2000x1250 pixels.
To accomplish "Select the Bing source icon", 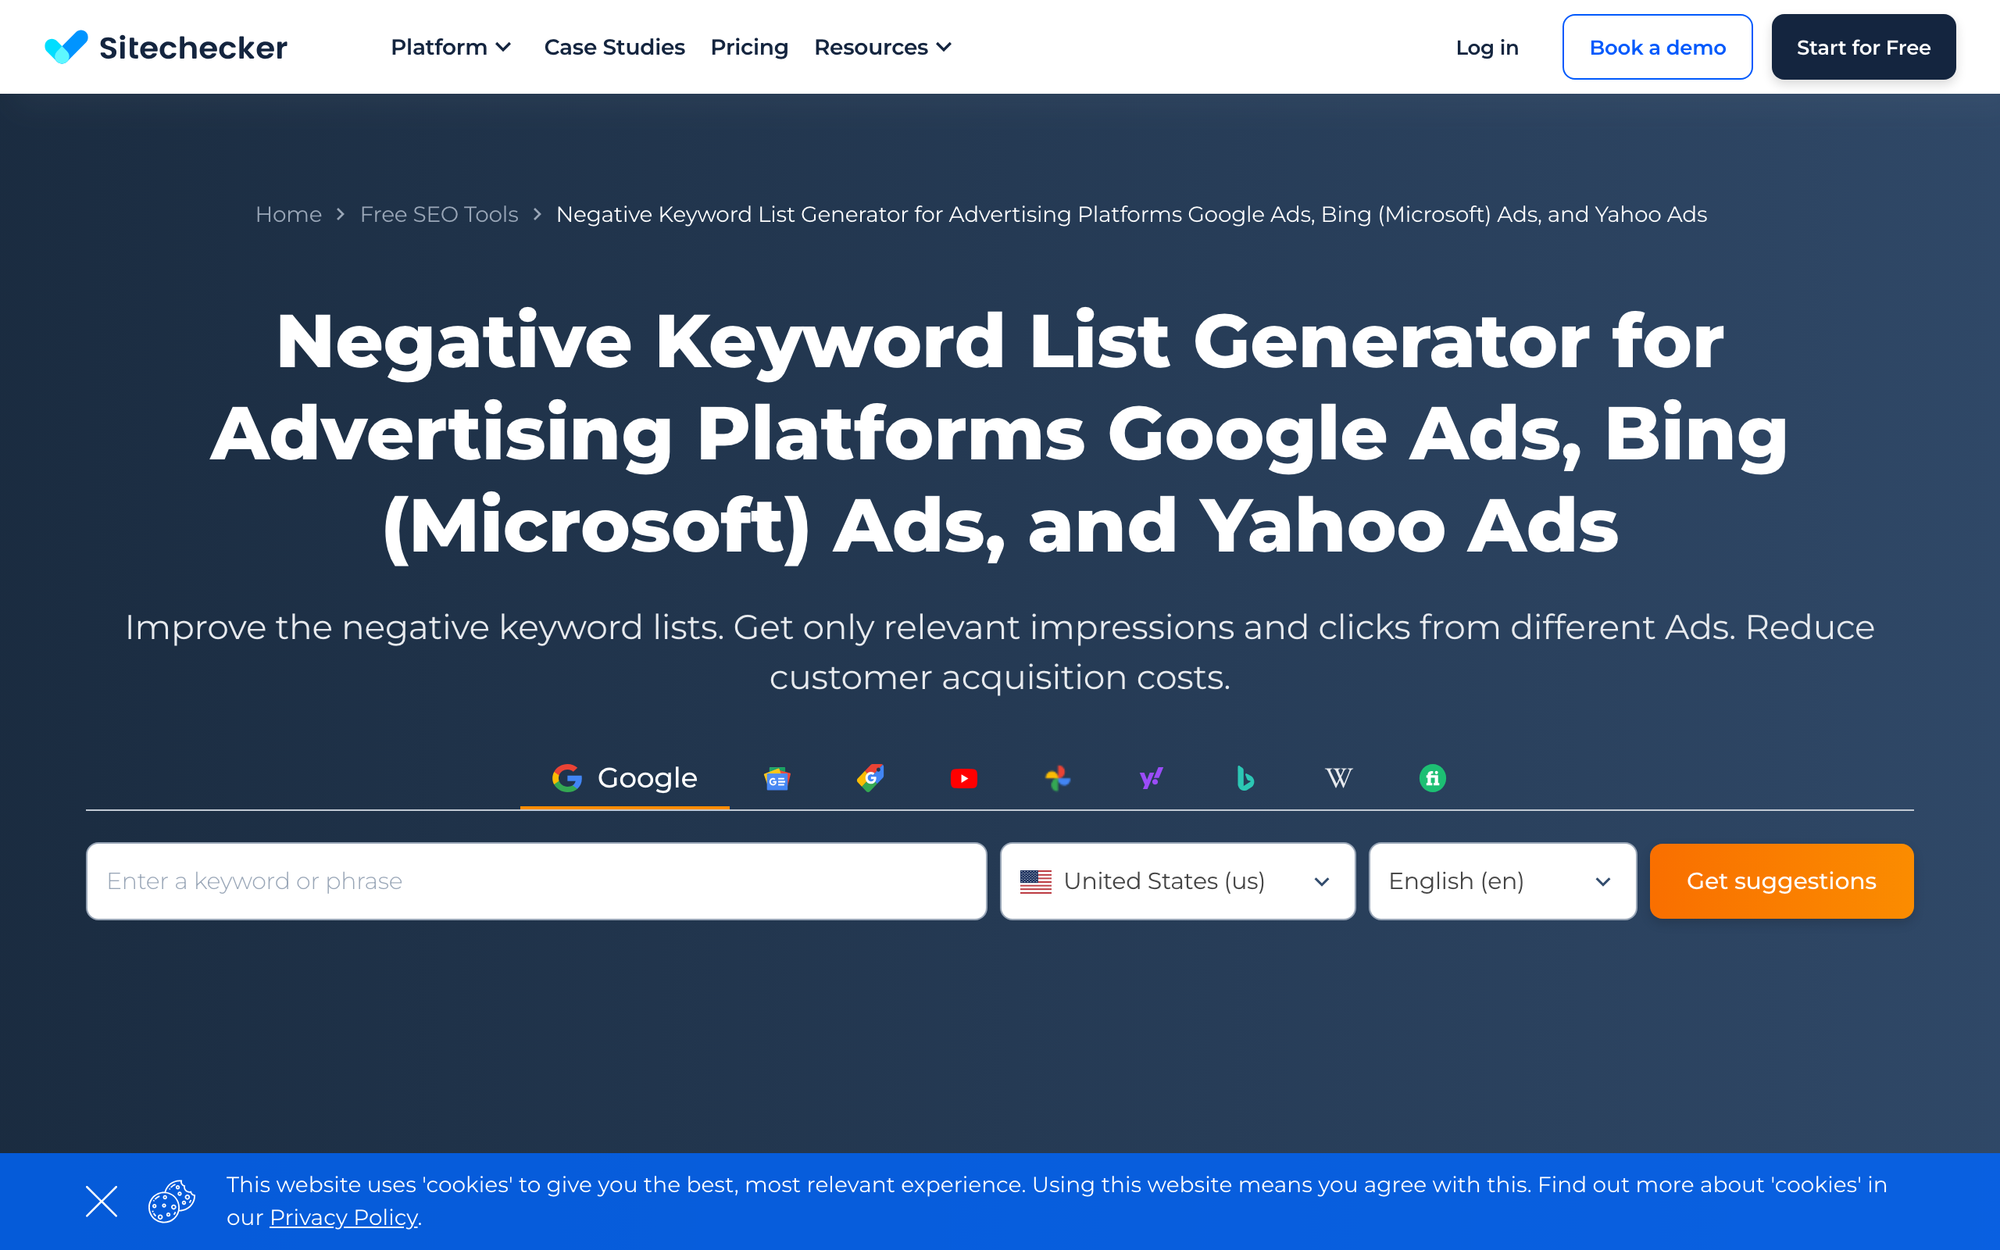I will [x=1245, y=778].
